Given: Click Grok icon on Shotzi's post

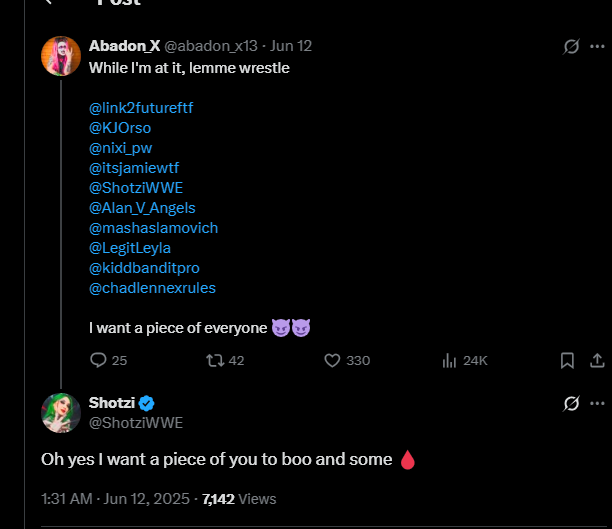Looking at the screenshot, I should click(572, 403).
